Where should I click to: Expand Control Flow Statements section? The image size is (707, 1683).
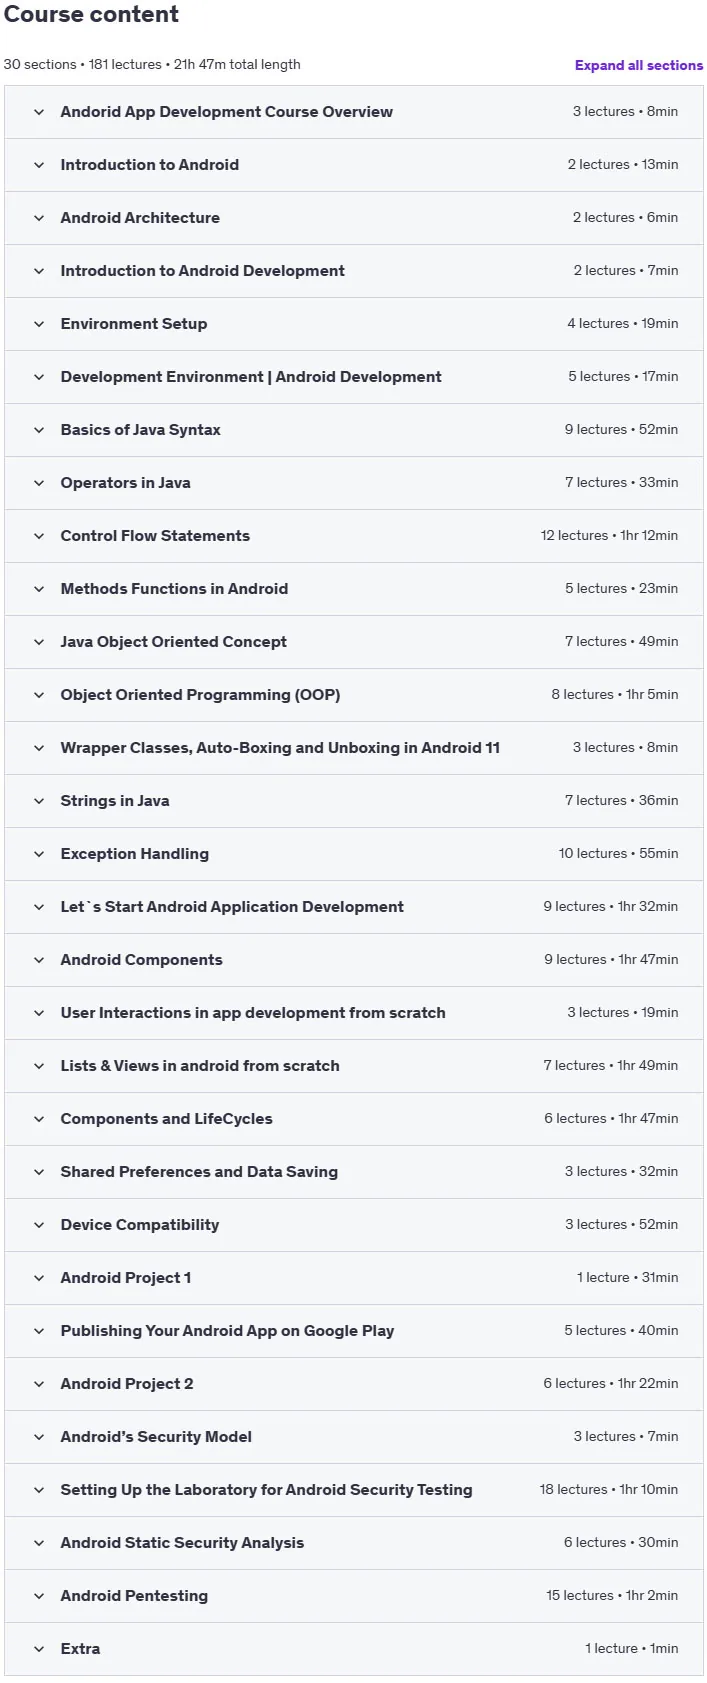tap(354, 536)
